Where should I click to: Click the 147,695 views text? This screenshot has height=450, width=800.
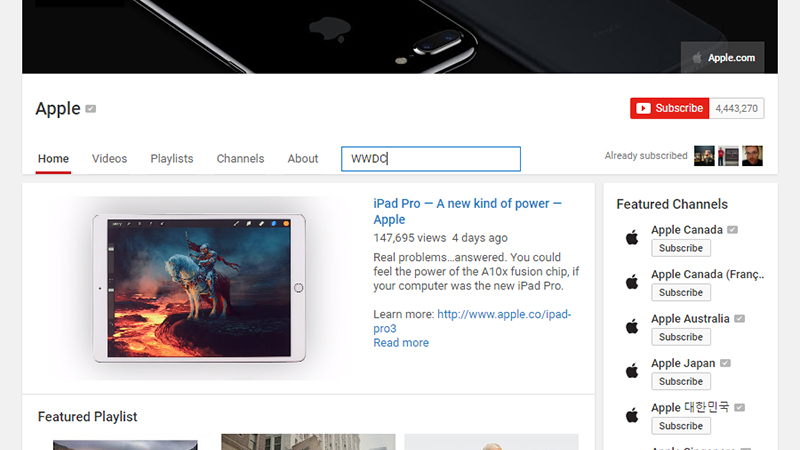click(x=410, y=238)
